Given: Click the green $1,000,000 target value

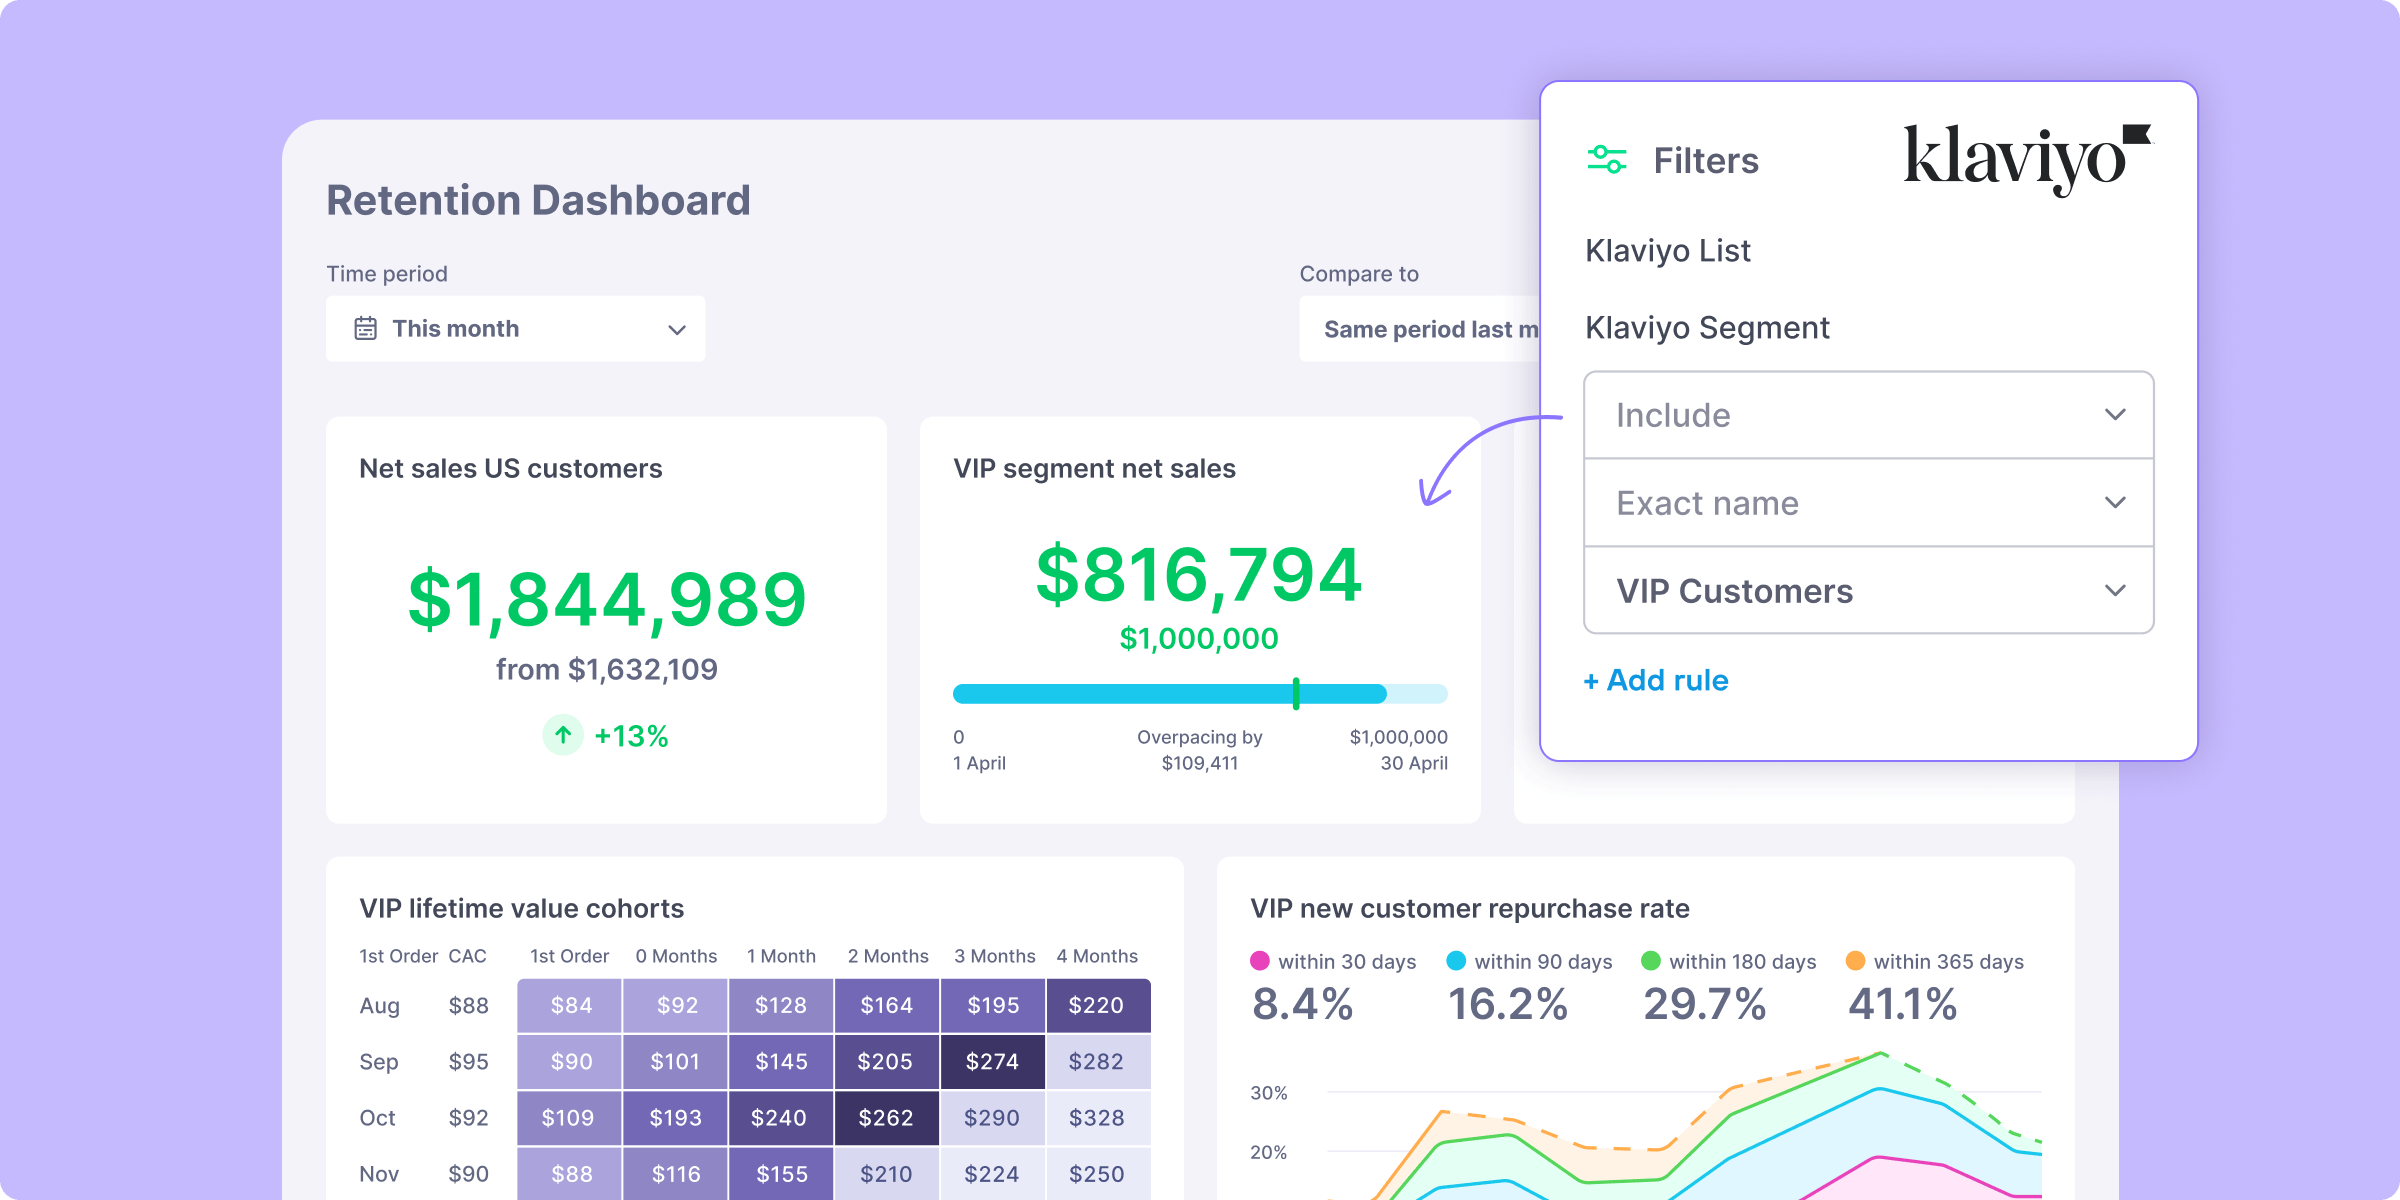Looking at the screenshot, I should point(1199,638).
